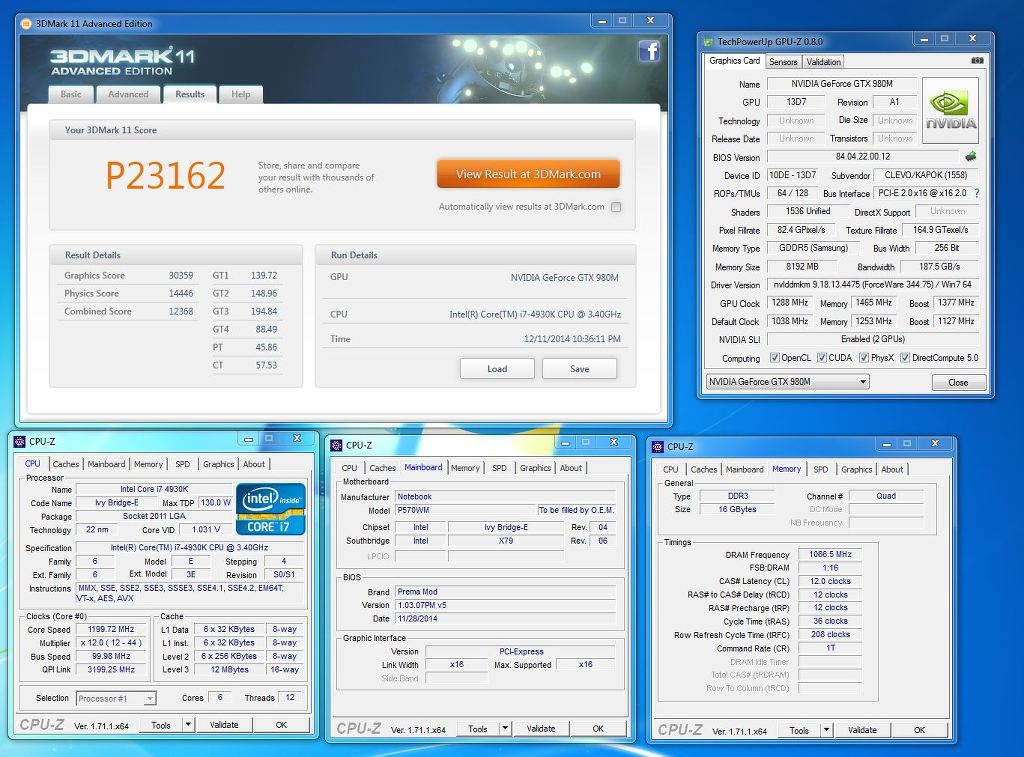The height and width of the screenshot is (757, 1024).
Task: Click the GPU-Z title bar icon
Action: coord(708,42)
